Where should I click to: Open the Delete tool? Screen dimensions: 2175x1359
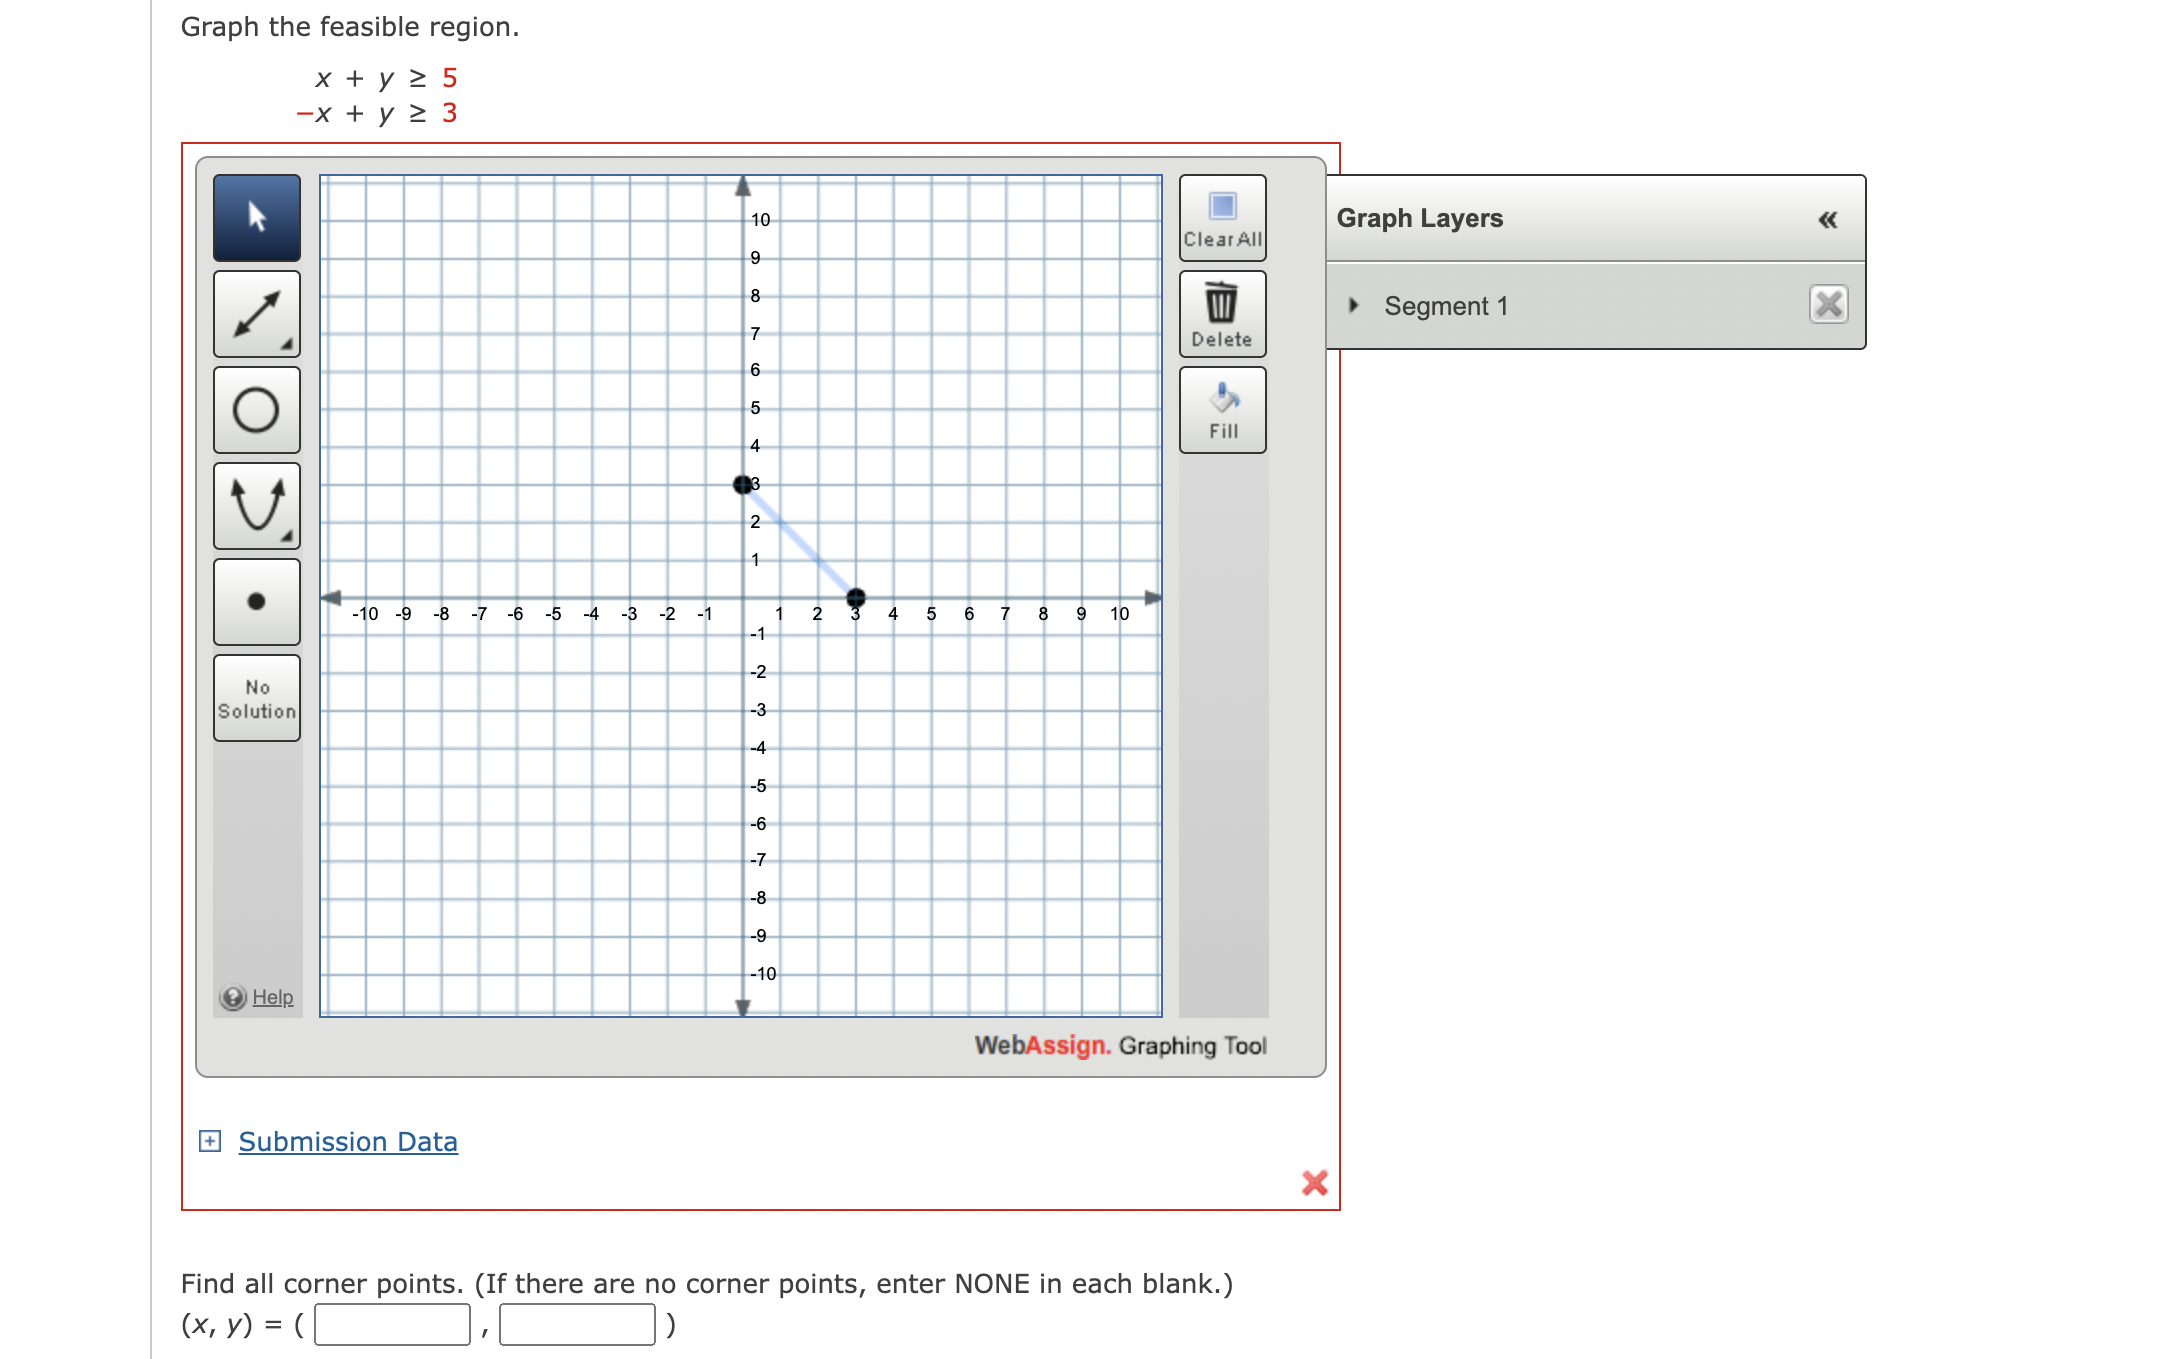[x=1222, y=313]
